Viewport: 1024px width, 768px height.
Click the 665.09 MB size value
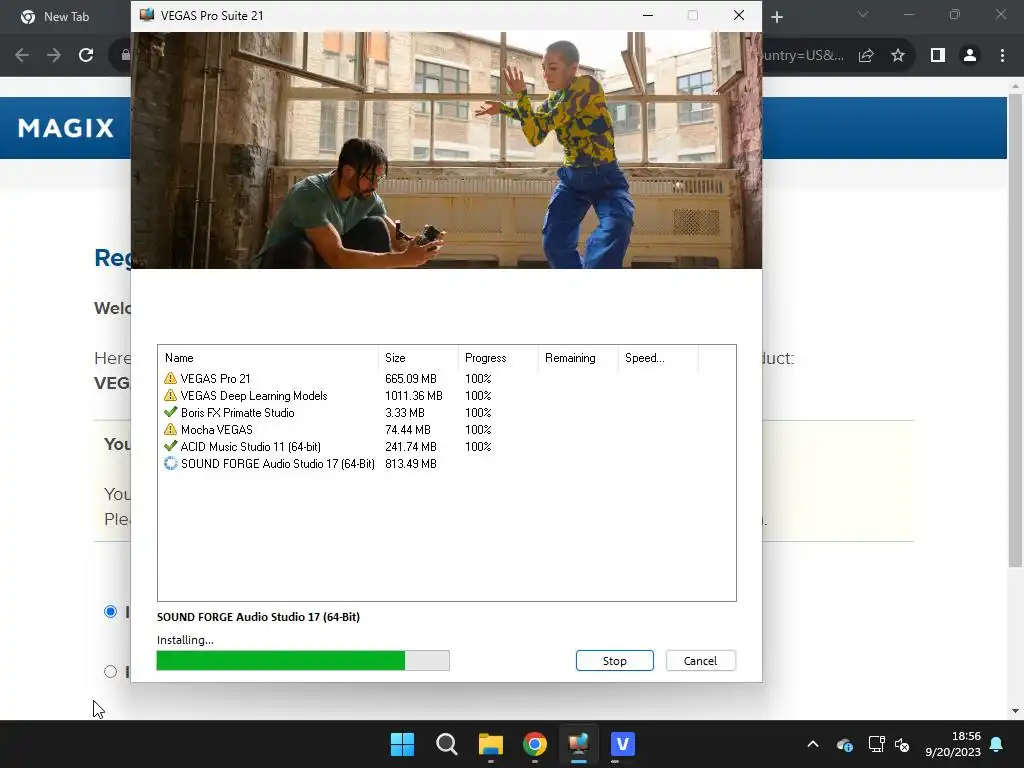411,379
